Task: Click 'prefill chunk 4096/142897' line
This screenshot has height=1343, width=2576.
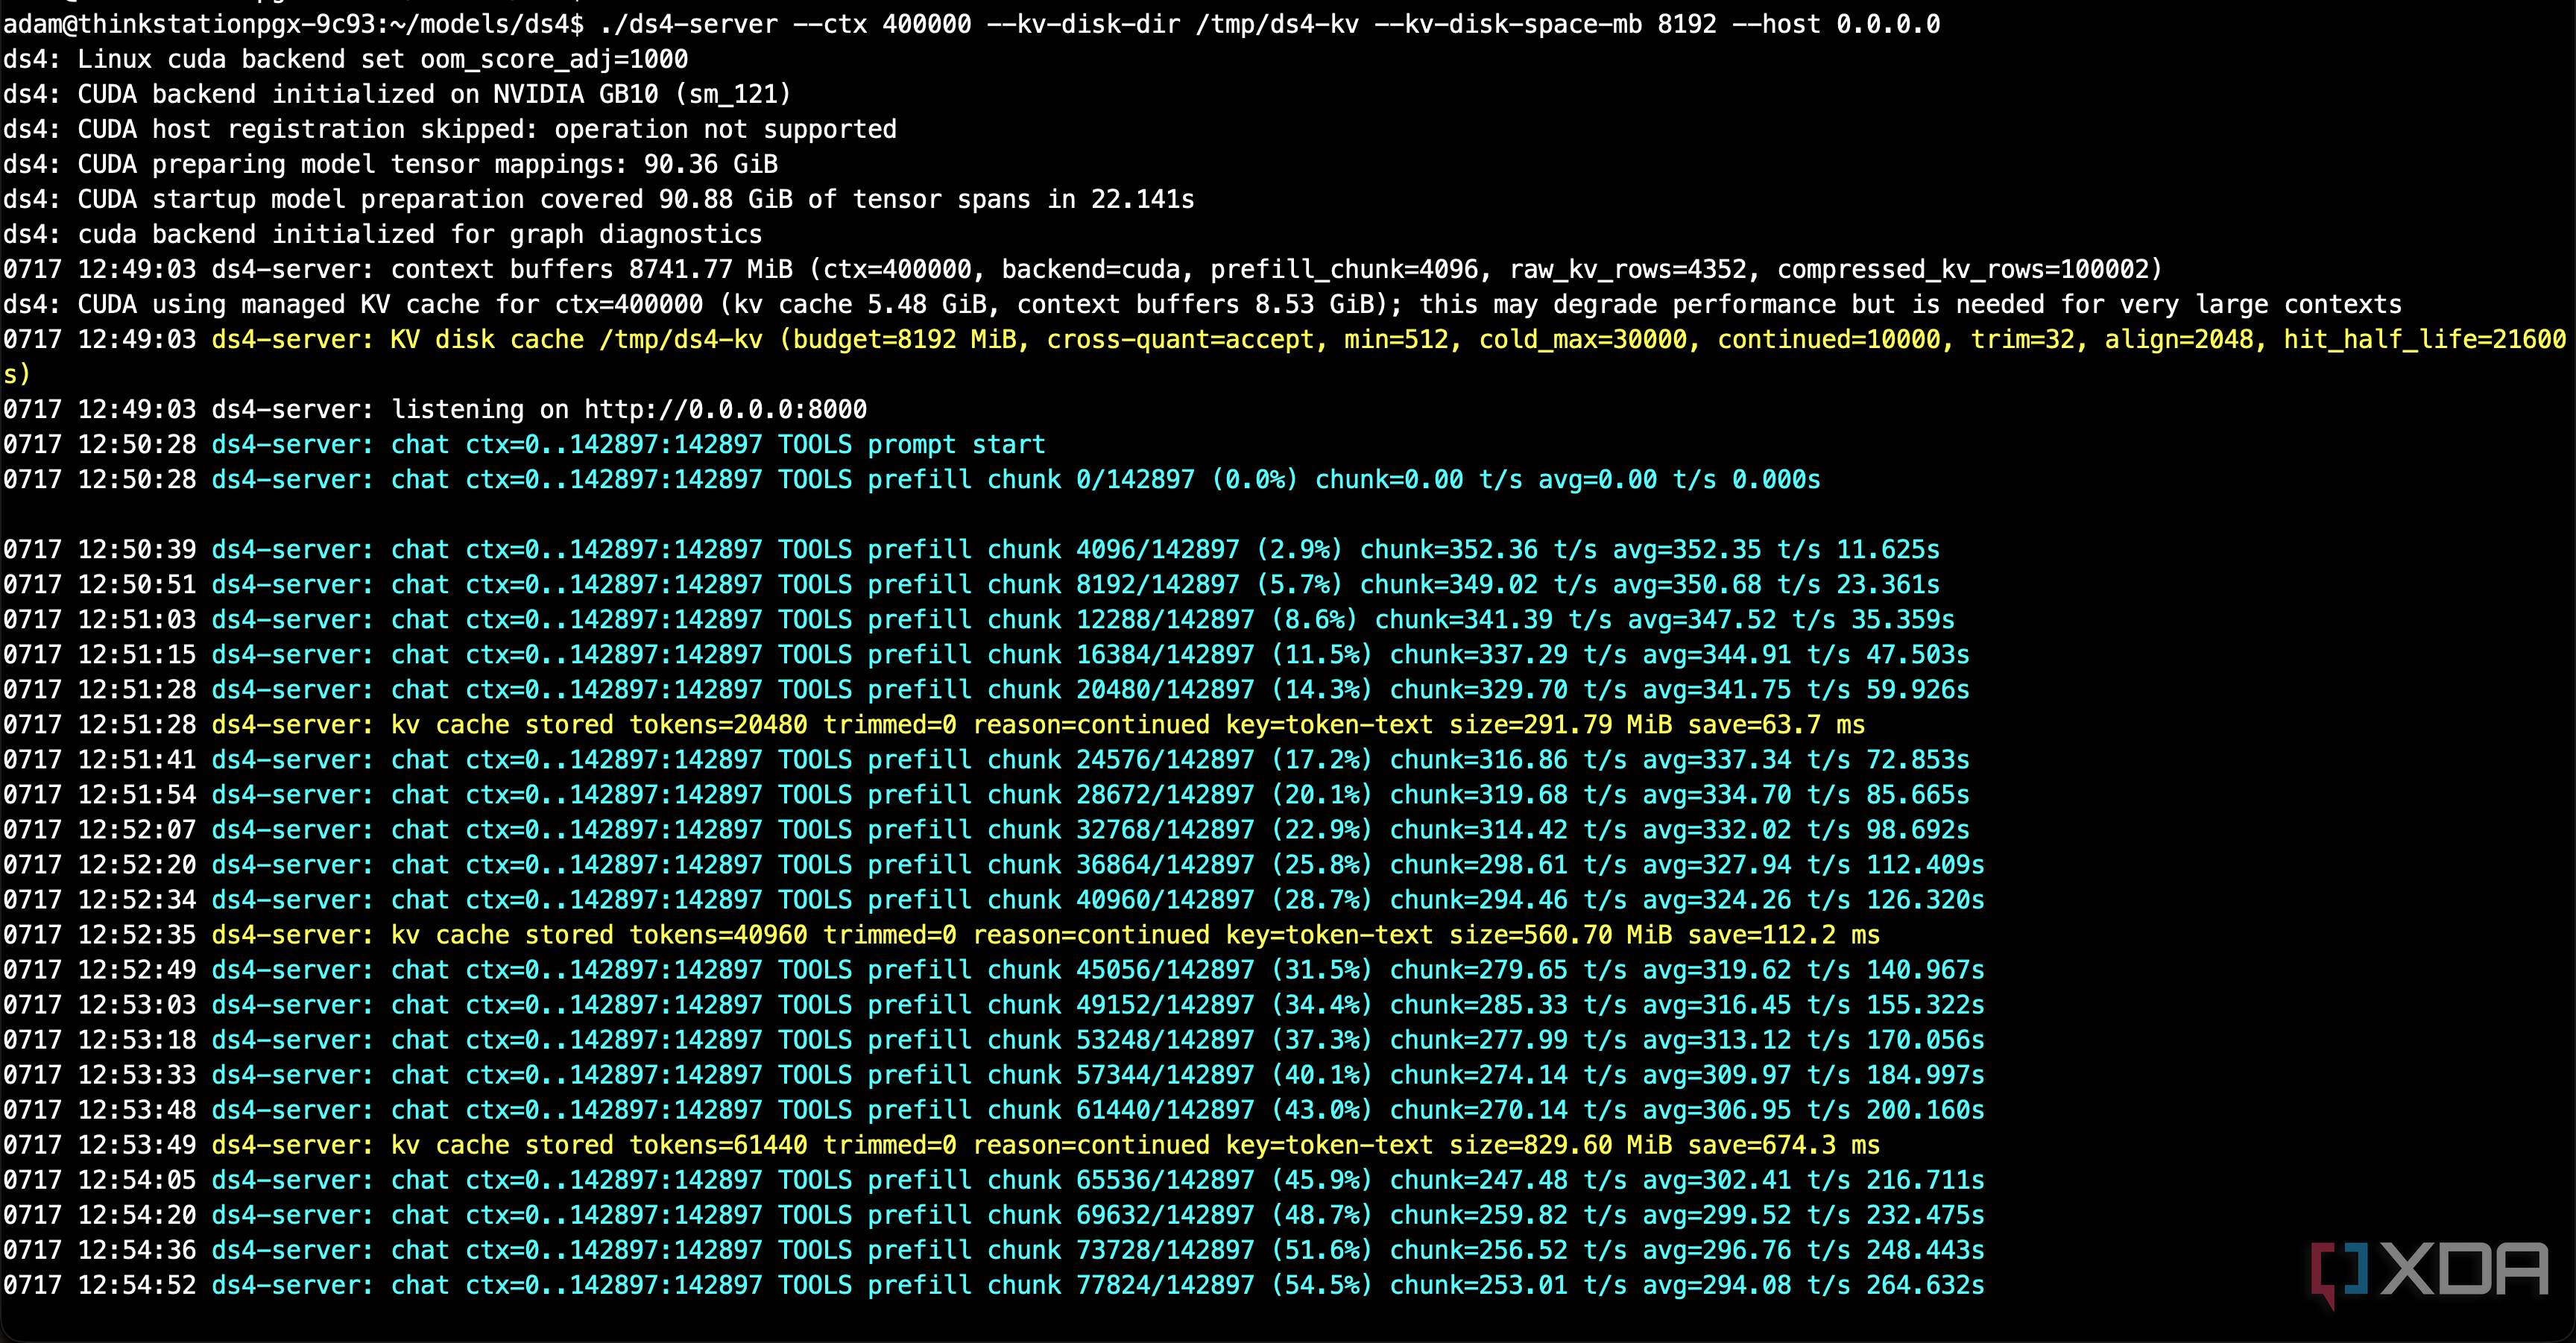Action: coord(971,549)
